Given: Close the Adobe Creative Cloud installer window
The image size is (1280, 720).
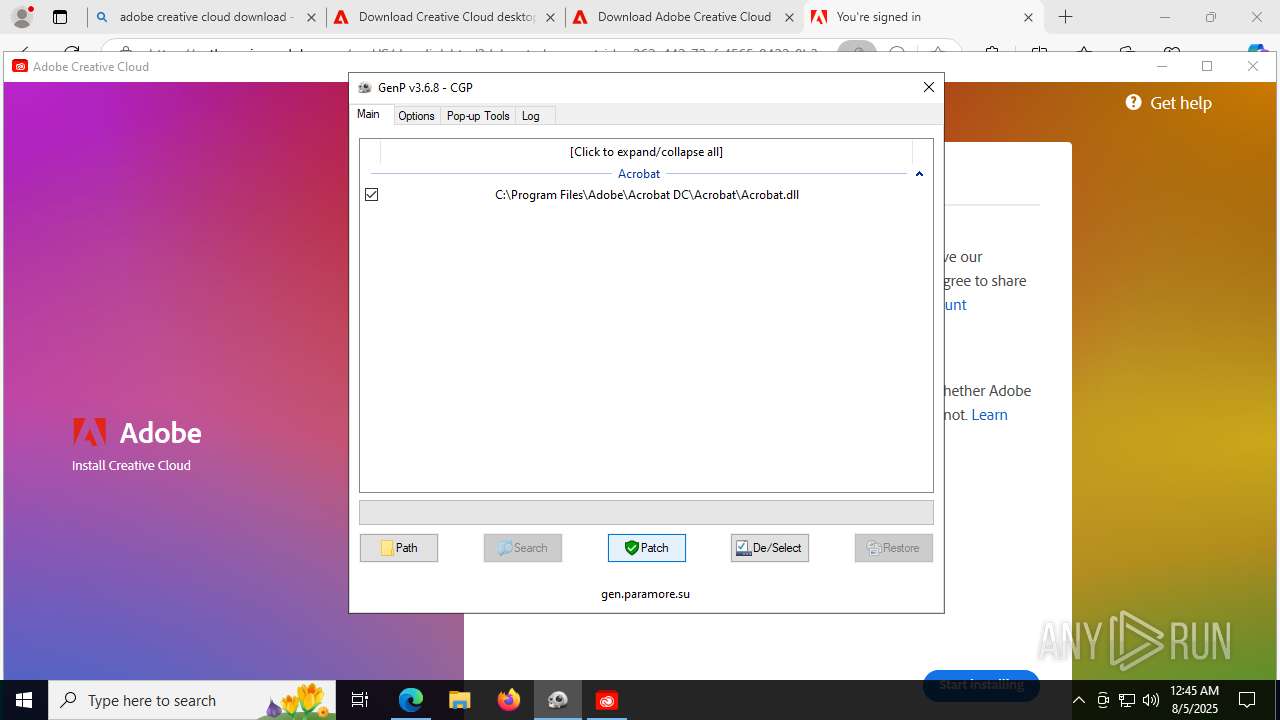Looking at the screenshot, I should [x=1253, y=66].
